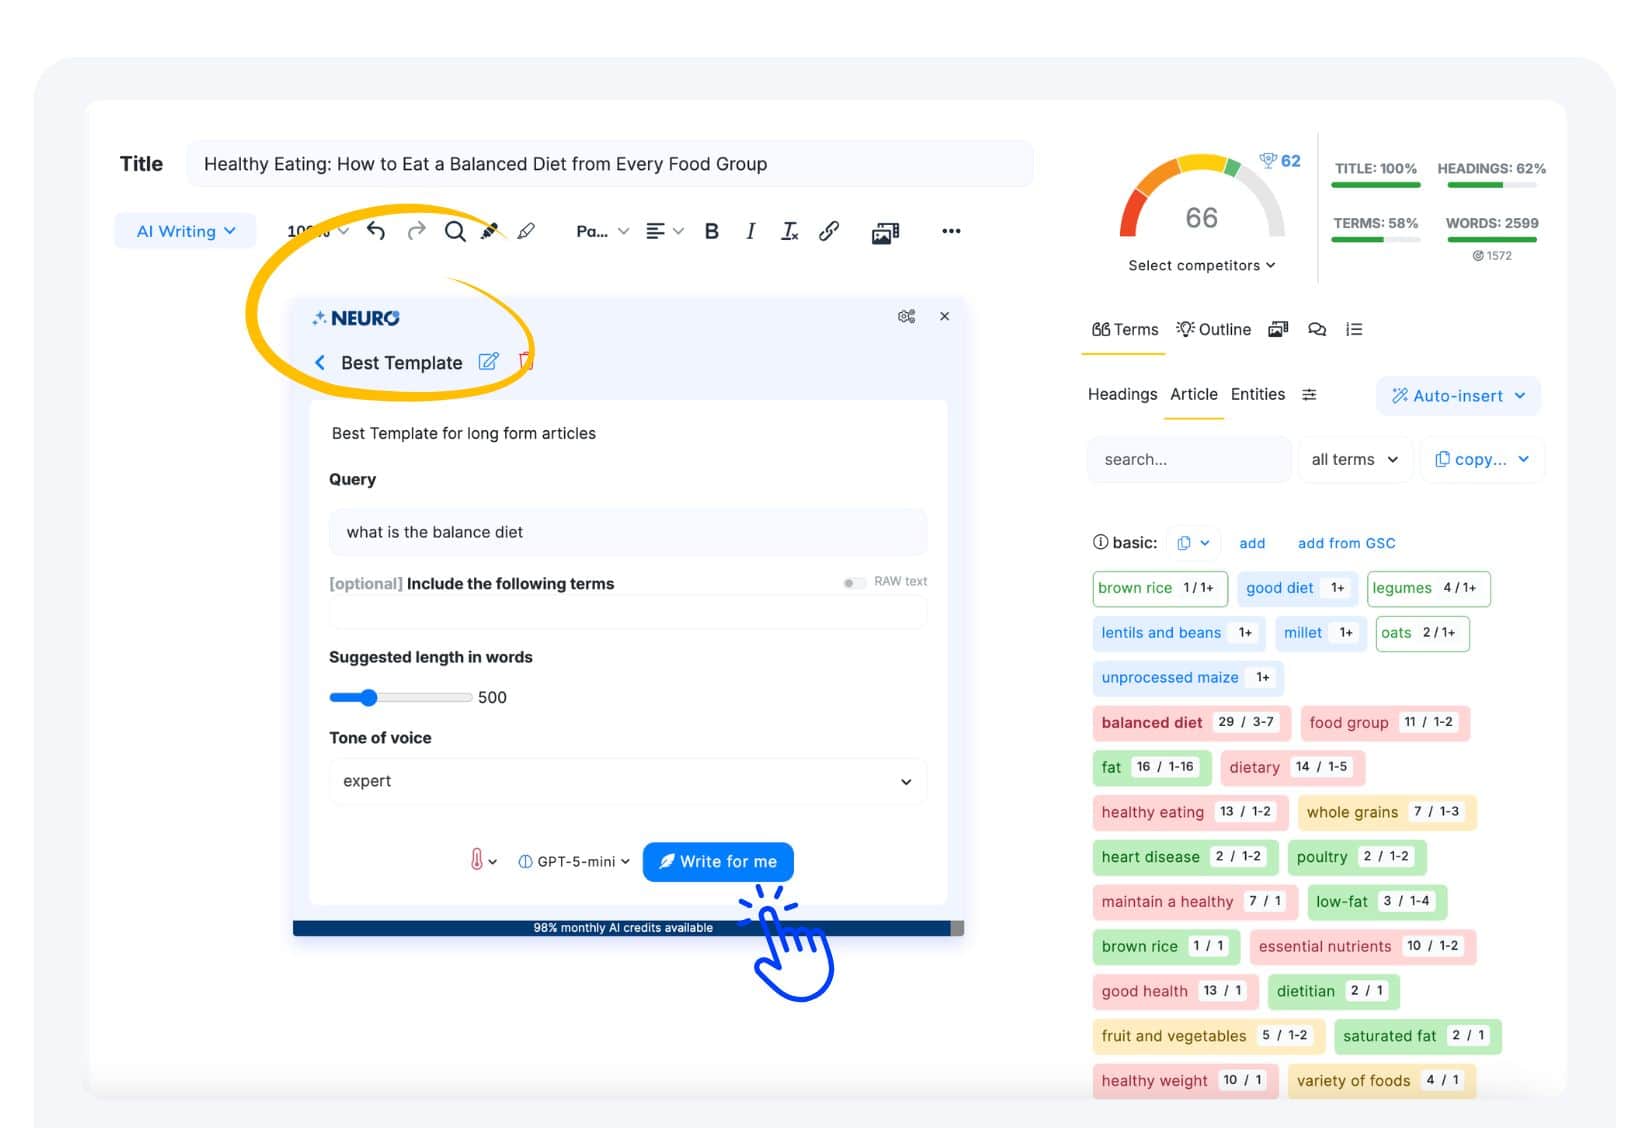Open the temperature thermometer dropdown
This screenshot has height=1128, width=1650.
pyautogui.click(x=483, y=860)
